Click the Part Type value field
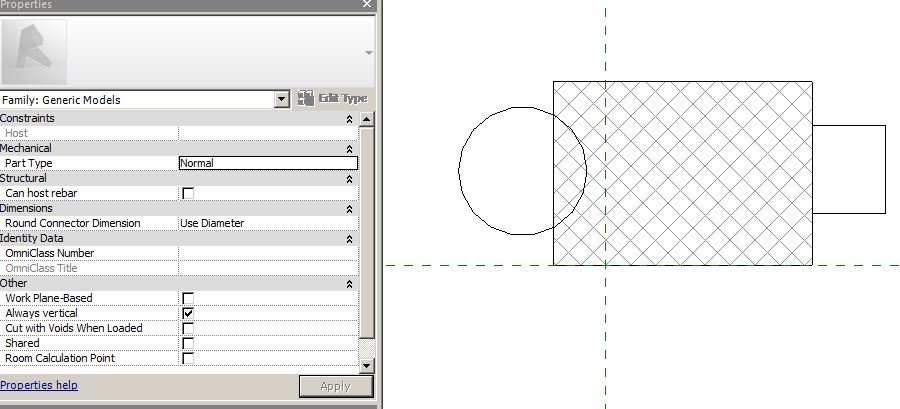The height and width of the screenshot is (409, 900). click(269, 163)
